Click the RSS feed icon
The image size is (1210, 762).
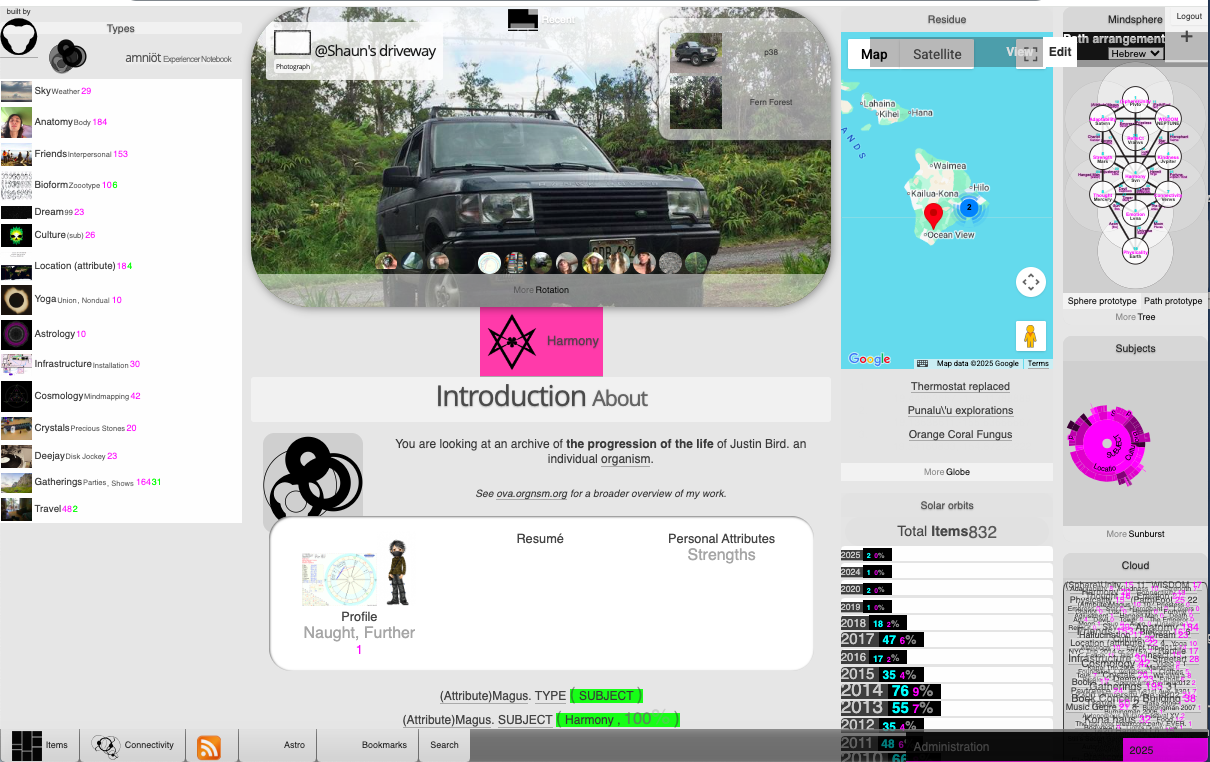(209, 746)
